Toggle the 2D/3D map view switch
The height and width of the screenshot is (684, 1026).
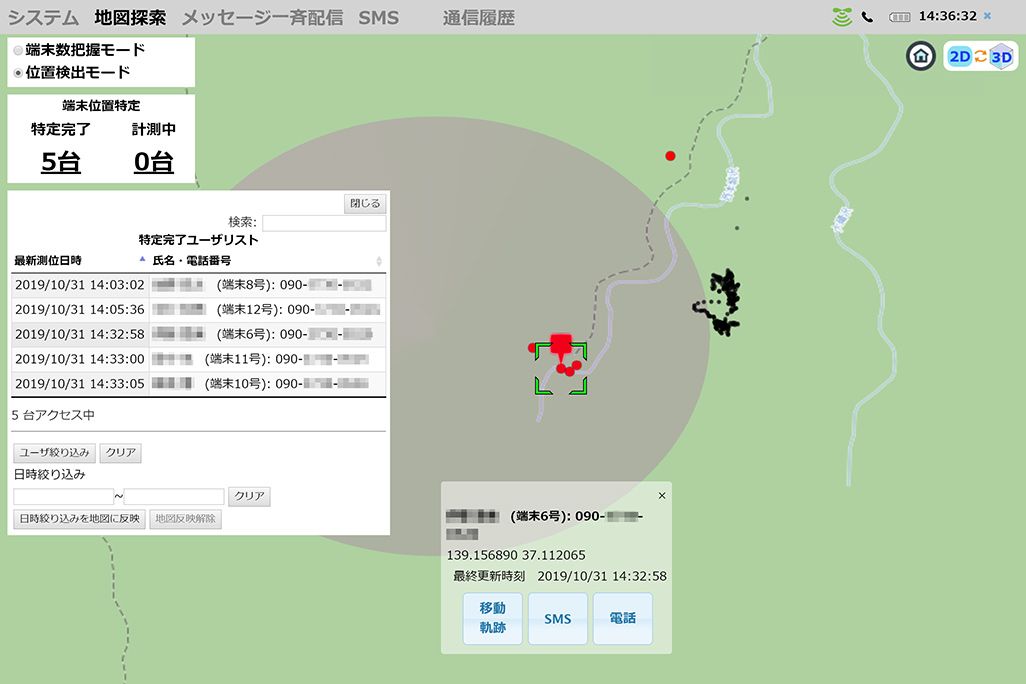click(980, 56)
